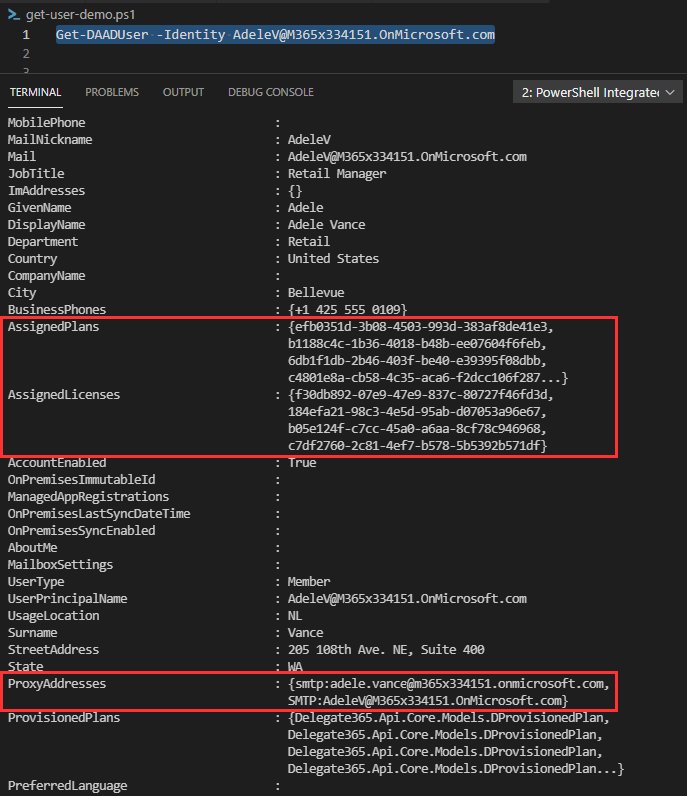Image resolution: width=687 pixels, height=796 pixels.
Task: Switch to the TERMINAL panel tab
Action: pos(35,92)
